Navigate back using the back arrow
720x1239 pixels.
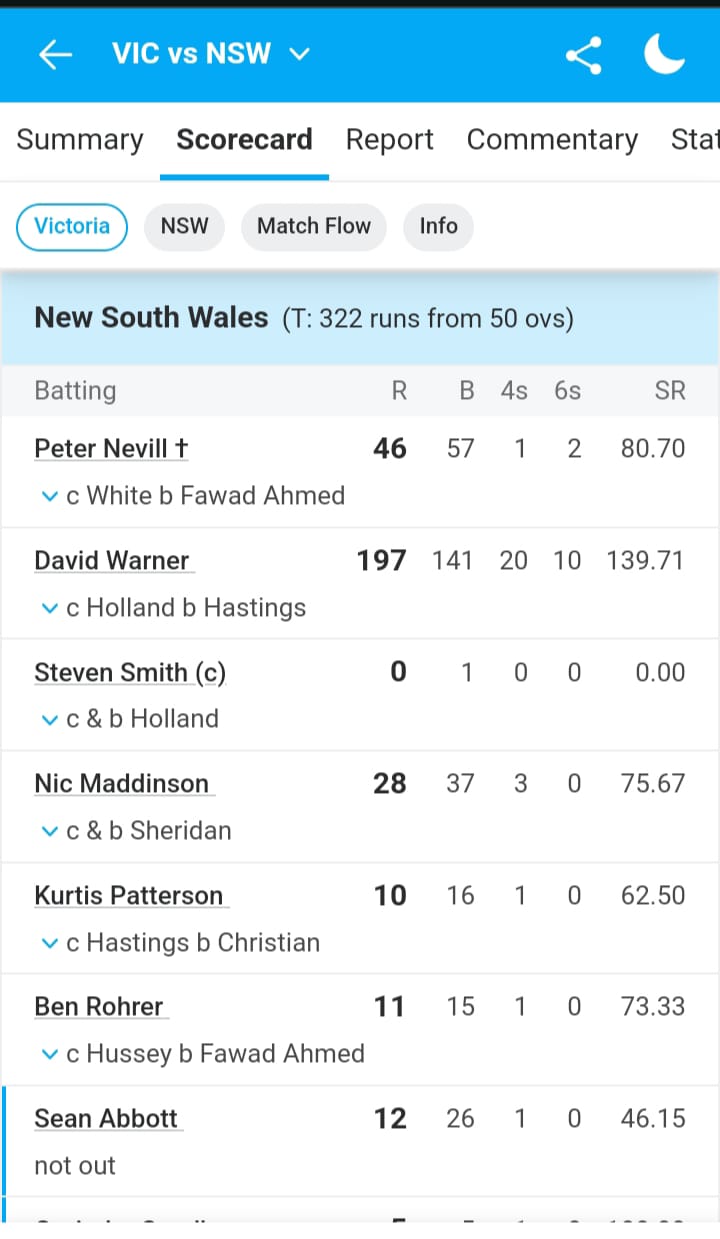click(55, 55)
